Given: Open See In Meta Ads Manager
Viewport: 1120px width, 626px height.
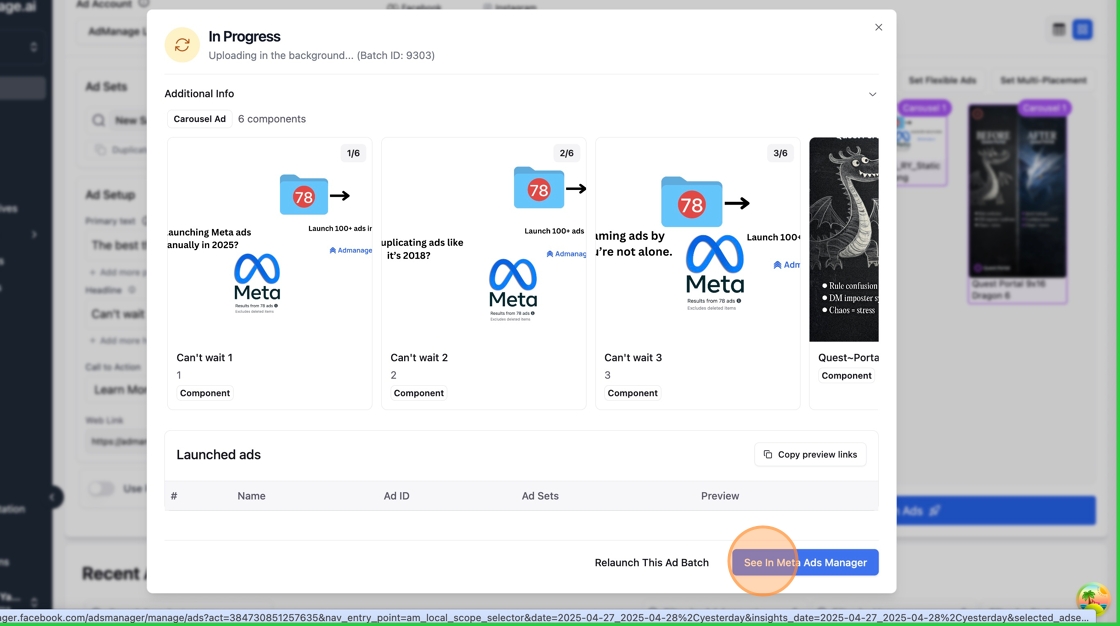Looking at the screenshot, I should (805, 562).
